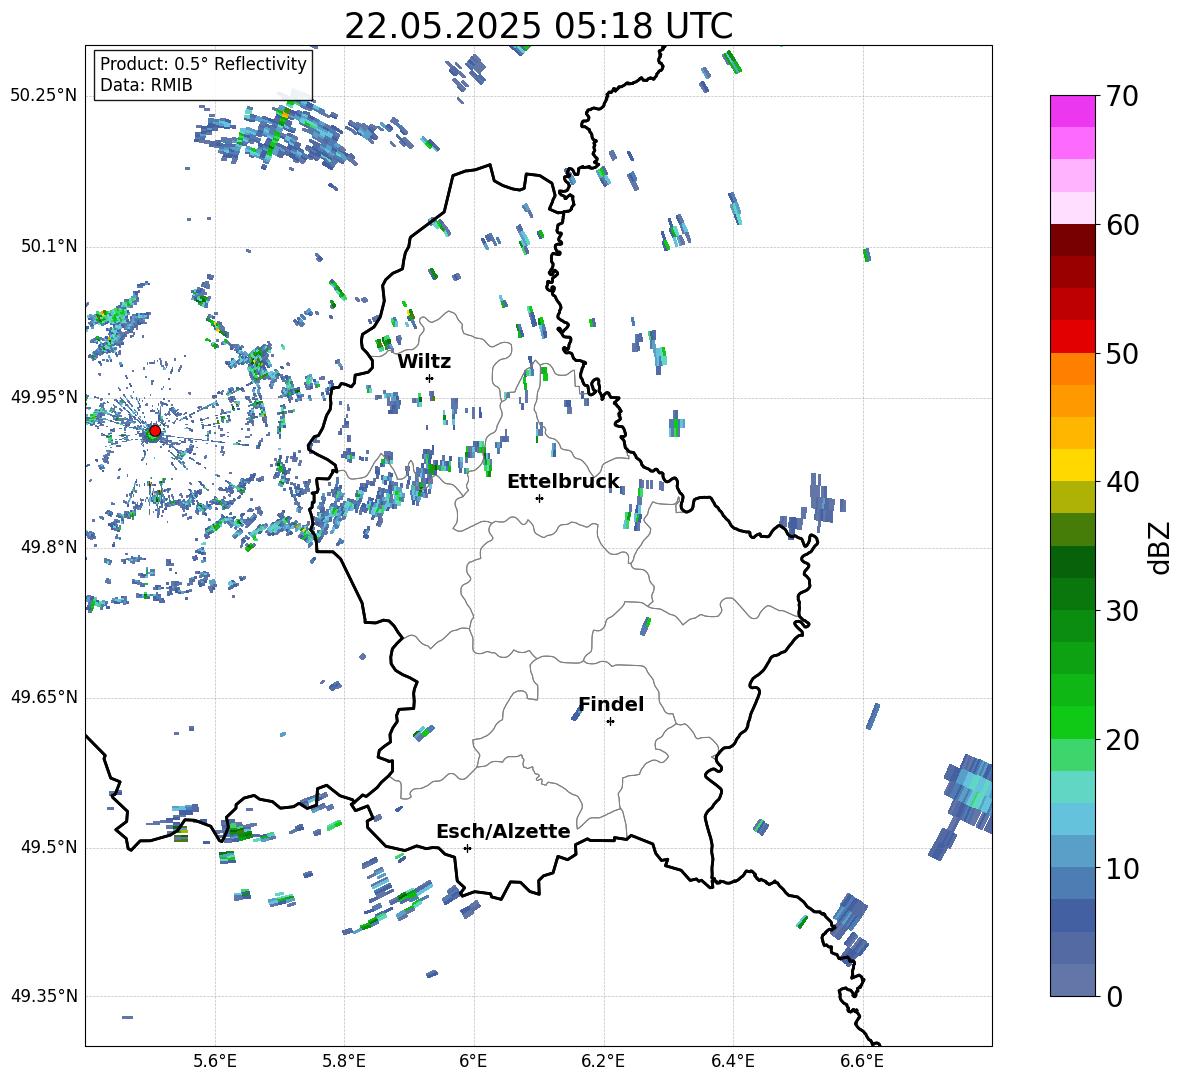Click 'Product: 0.5° Reflectivity' legend text

tap(203, 64)
